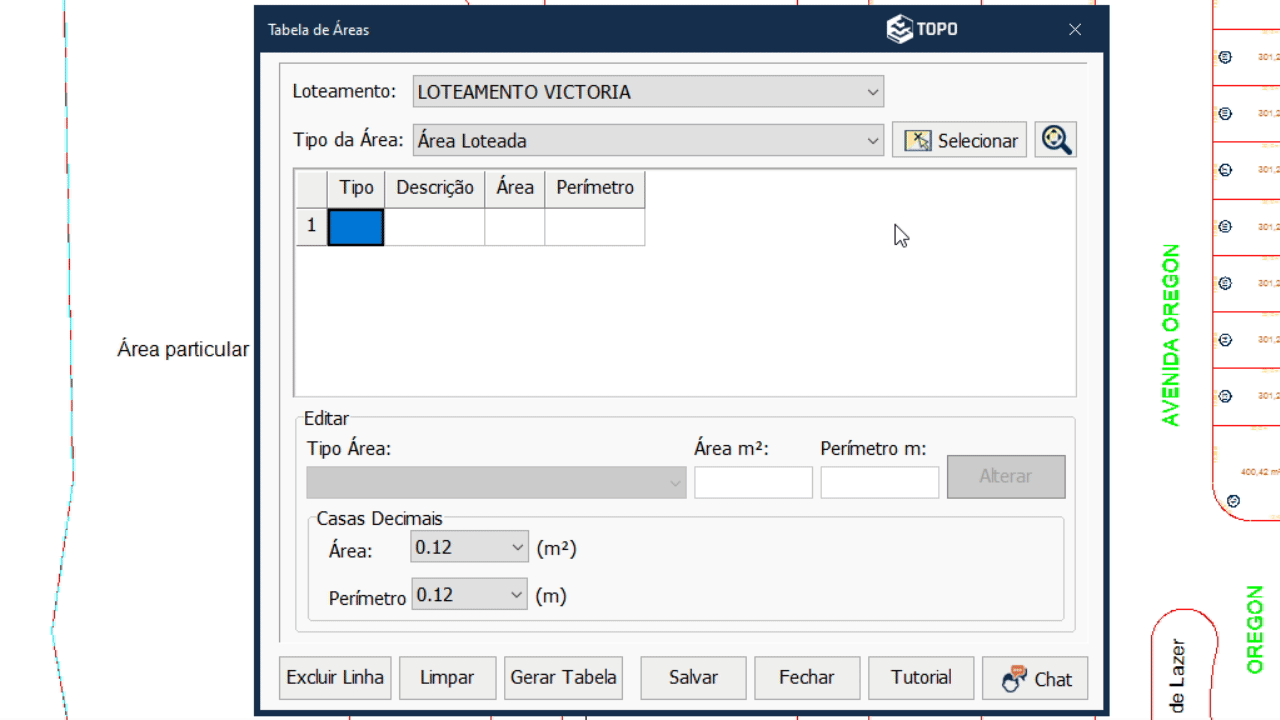Save with the Salvar button

[693, 678]
